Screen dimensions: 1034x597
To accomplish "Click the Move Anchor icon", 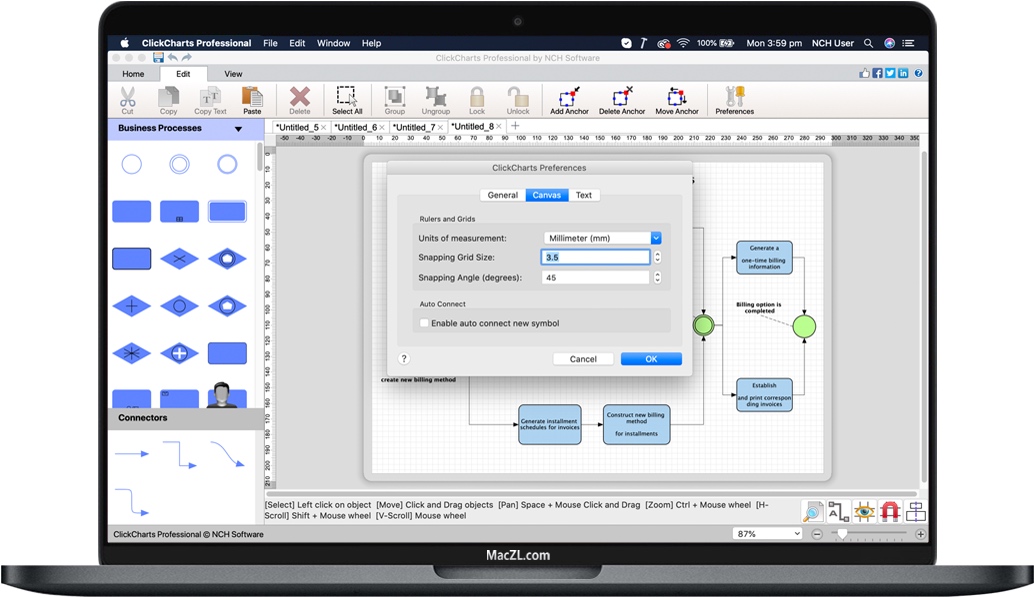I will coord(676,99).
